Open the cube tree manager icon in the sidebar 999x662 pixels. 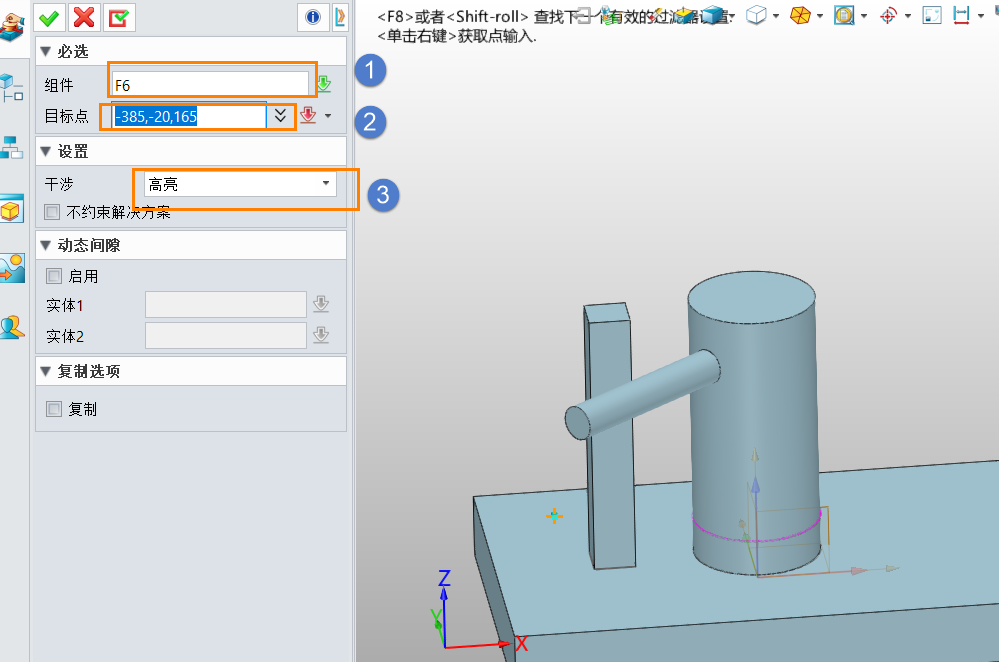(11, 88)
